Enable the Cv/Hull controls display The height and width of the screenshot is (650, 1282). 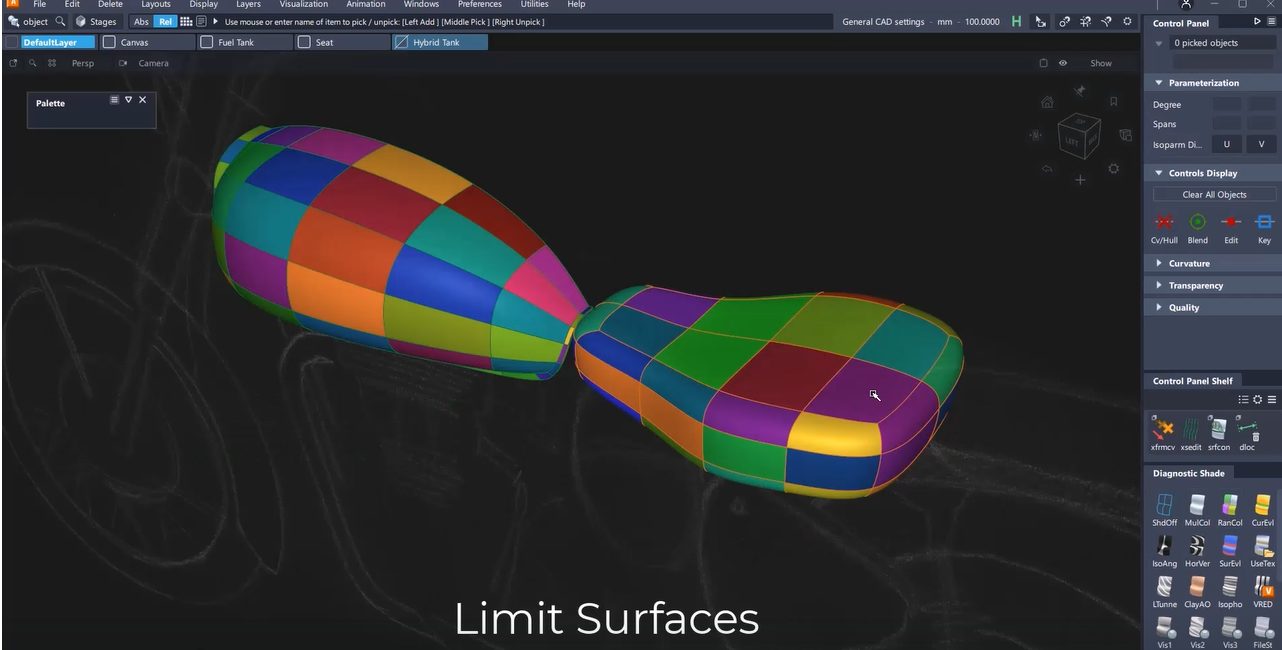click(x=1164, y=223)
